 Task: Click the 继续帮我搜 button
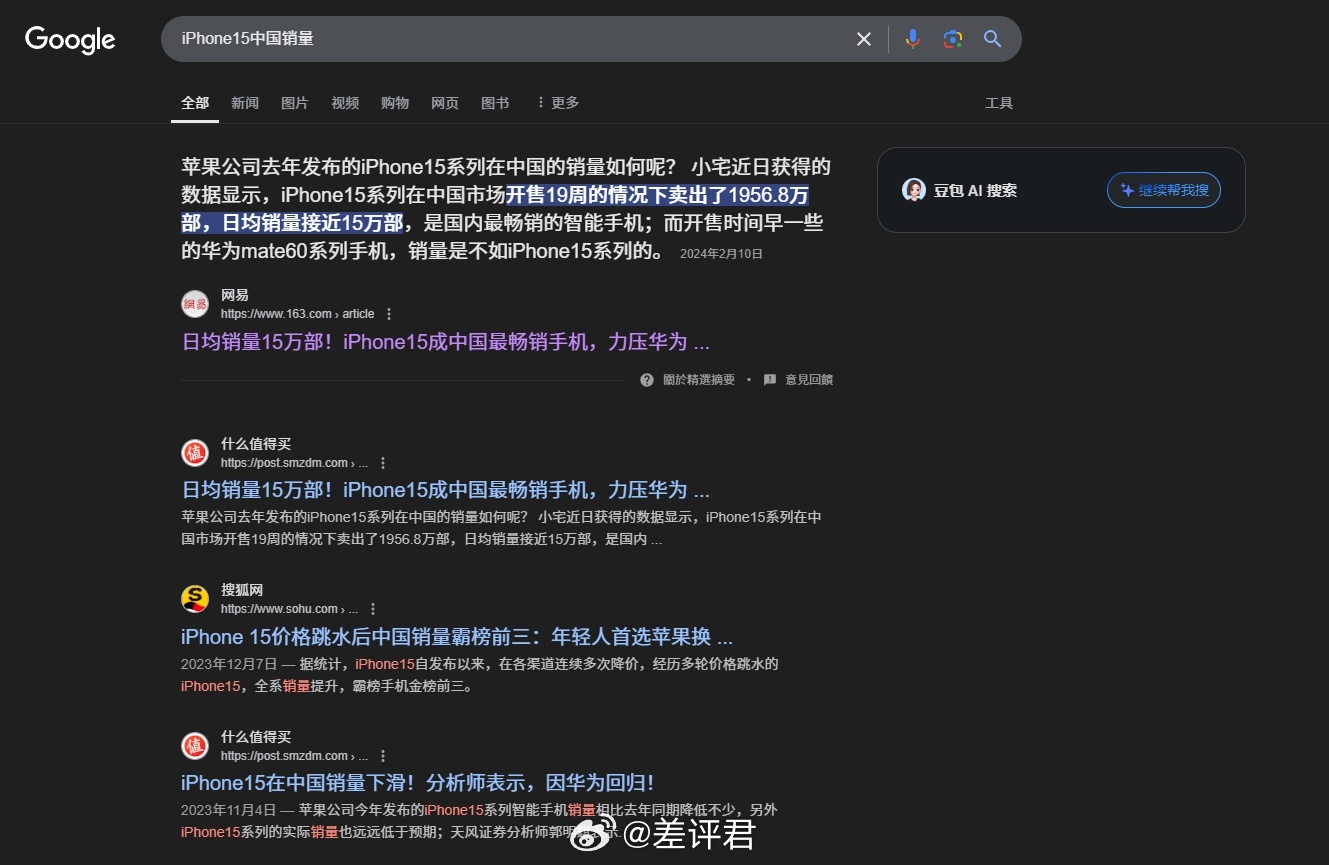tap(1164, 190)
